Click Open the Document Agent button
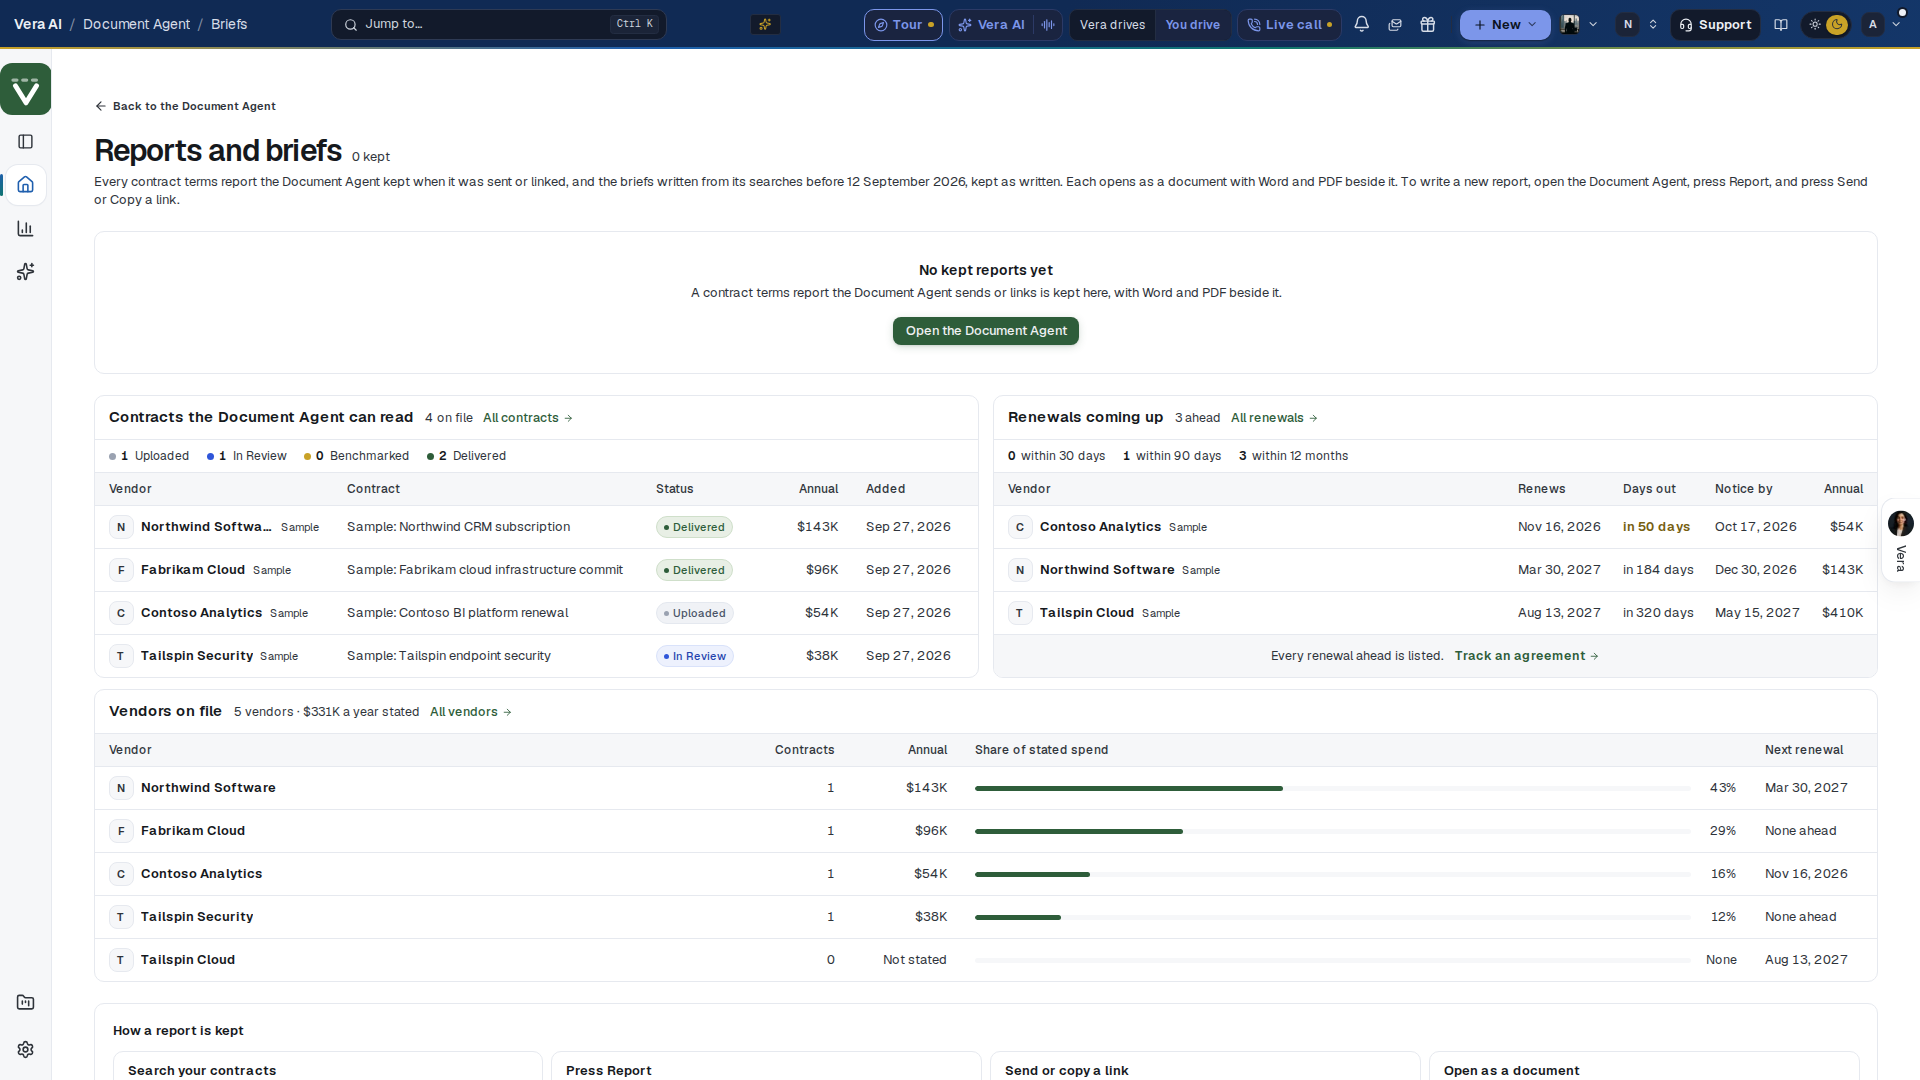This screenshot has width=1920, height=1080. click(x=985, y=331)
